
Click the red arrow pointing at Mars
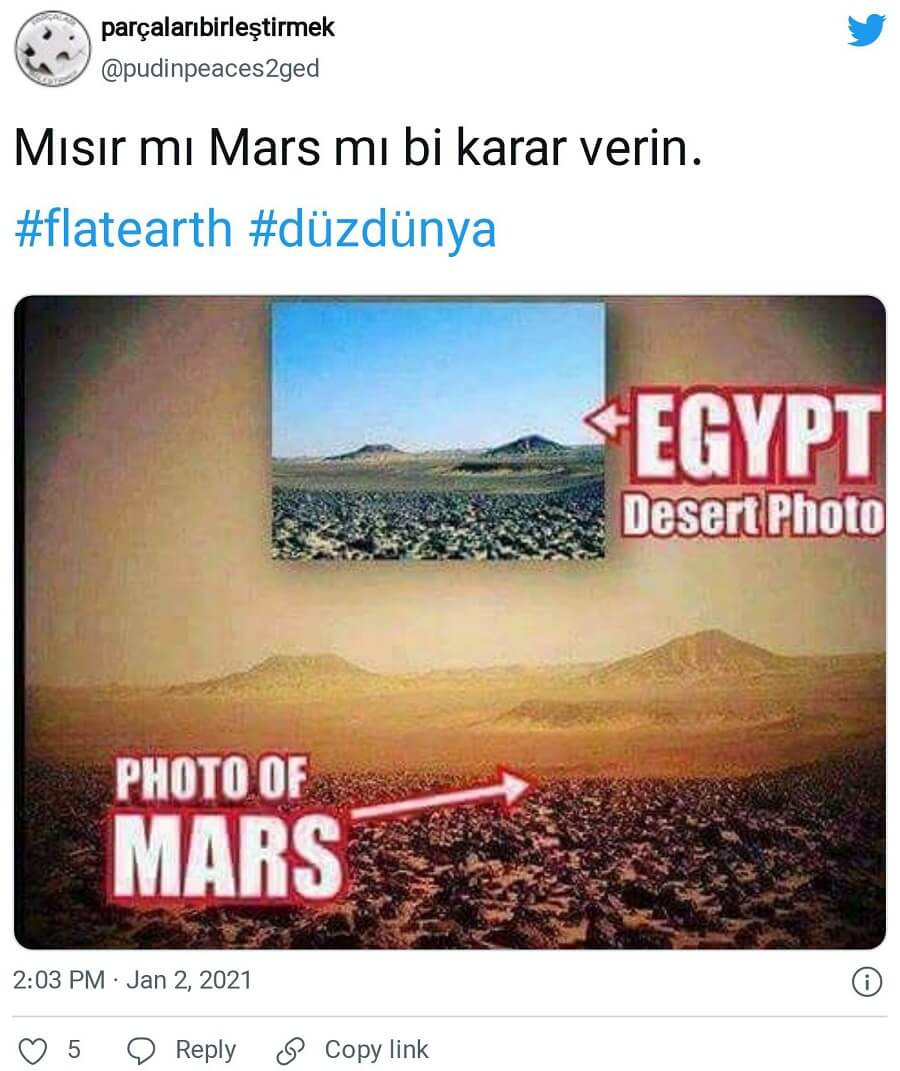pos(442,794)
